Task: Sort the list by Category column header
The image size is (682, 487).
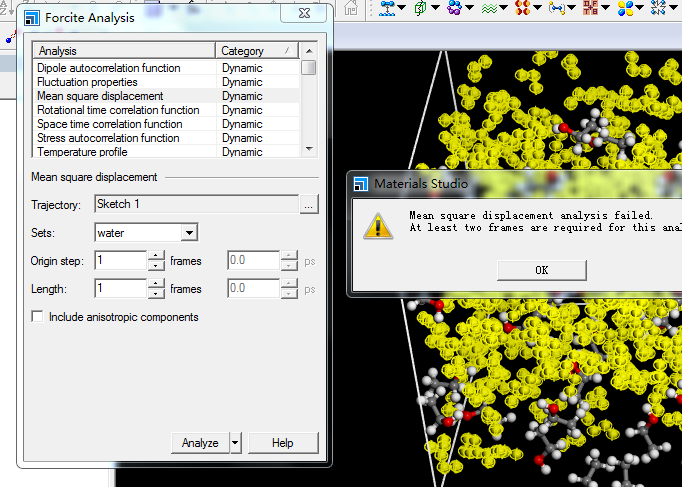Action: (256, 51)
